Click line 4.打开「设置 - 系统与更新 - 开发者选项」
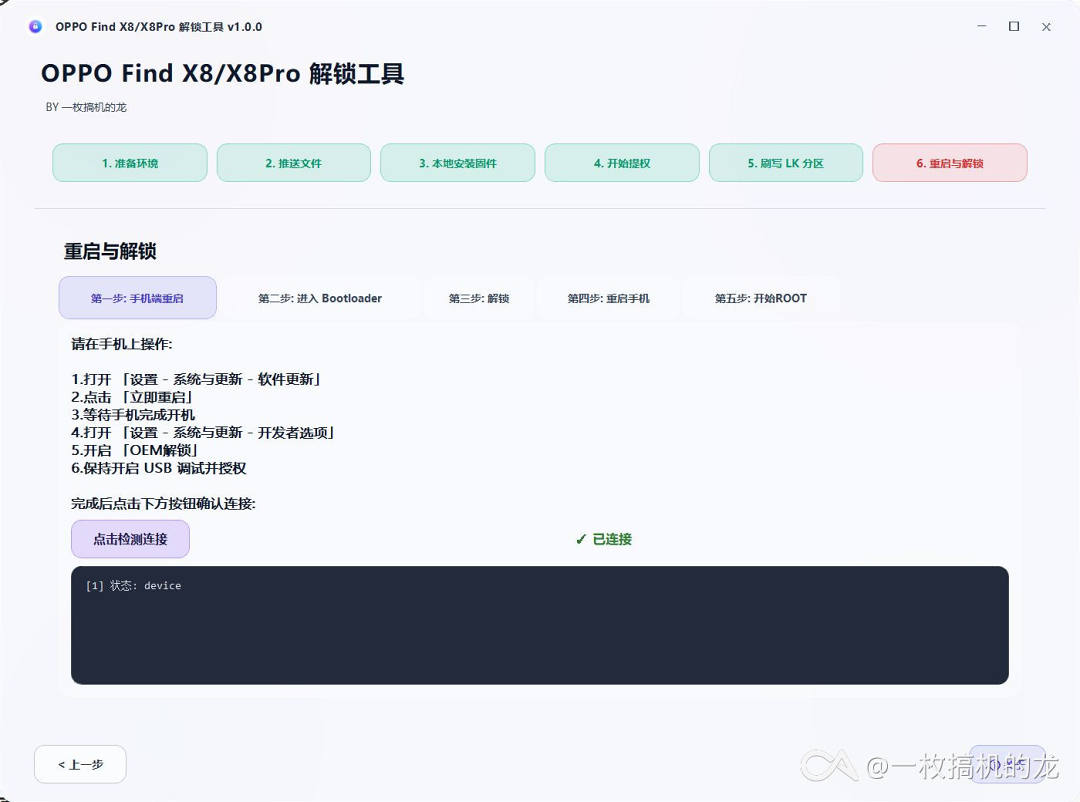 [x=204, y=433]
